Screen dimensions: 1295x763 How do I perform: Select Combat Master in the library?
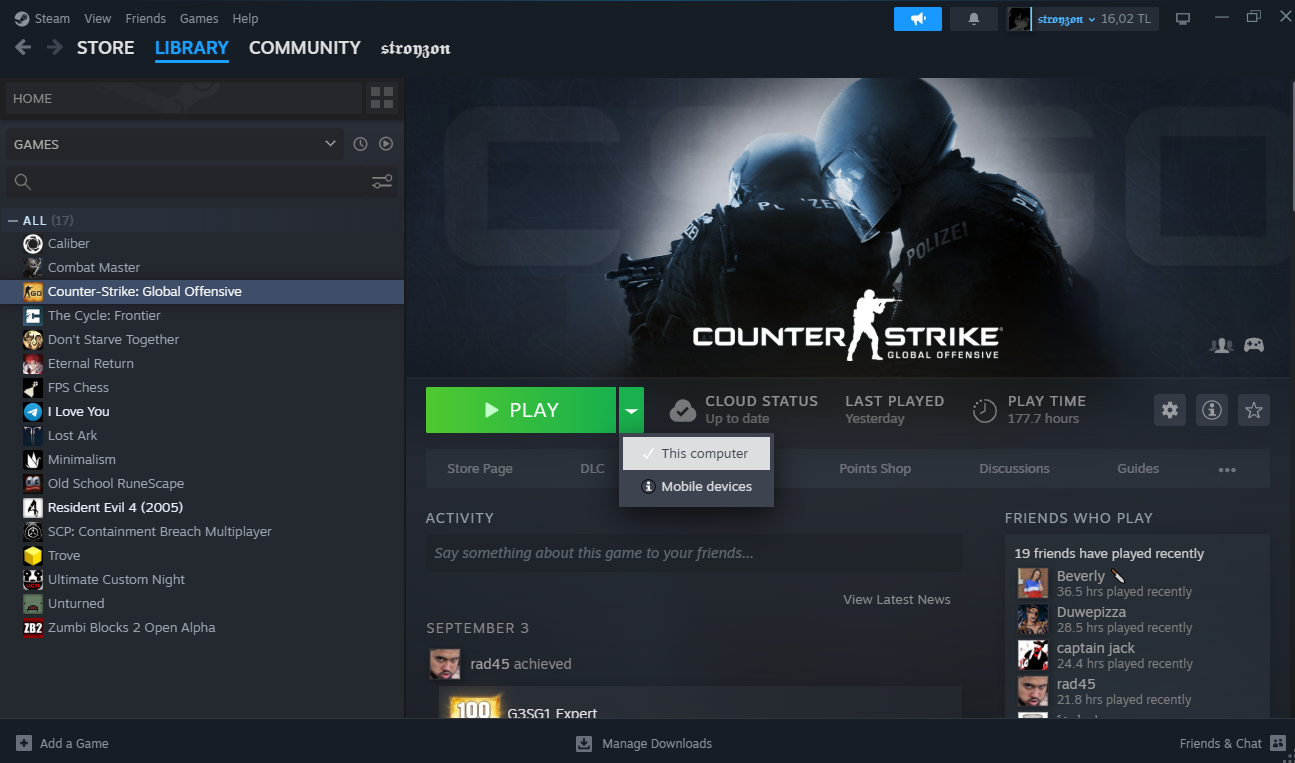(202, 267)
